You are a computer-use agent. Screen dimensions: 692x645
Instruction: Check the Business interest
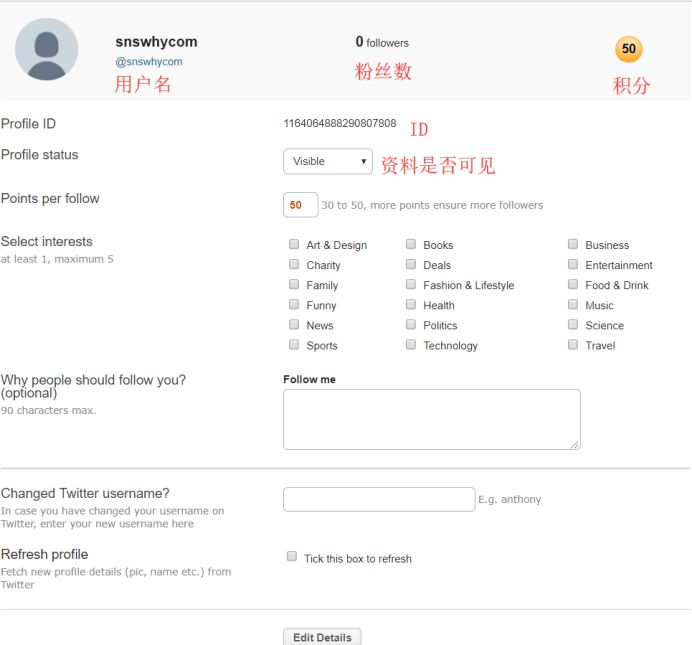(x=573, y=244)
